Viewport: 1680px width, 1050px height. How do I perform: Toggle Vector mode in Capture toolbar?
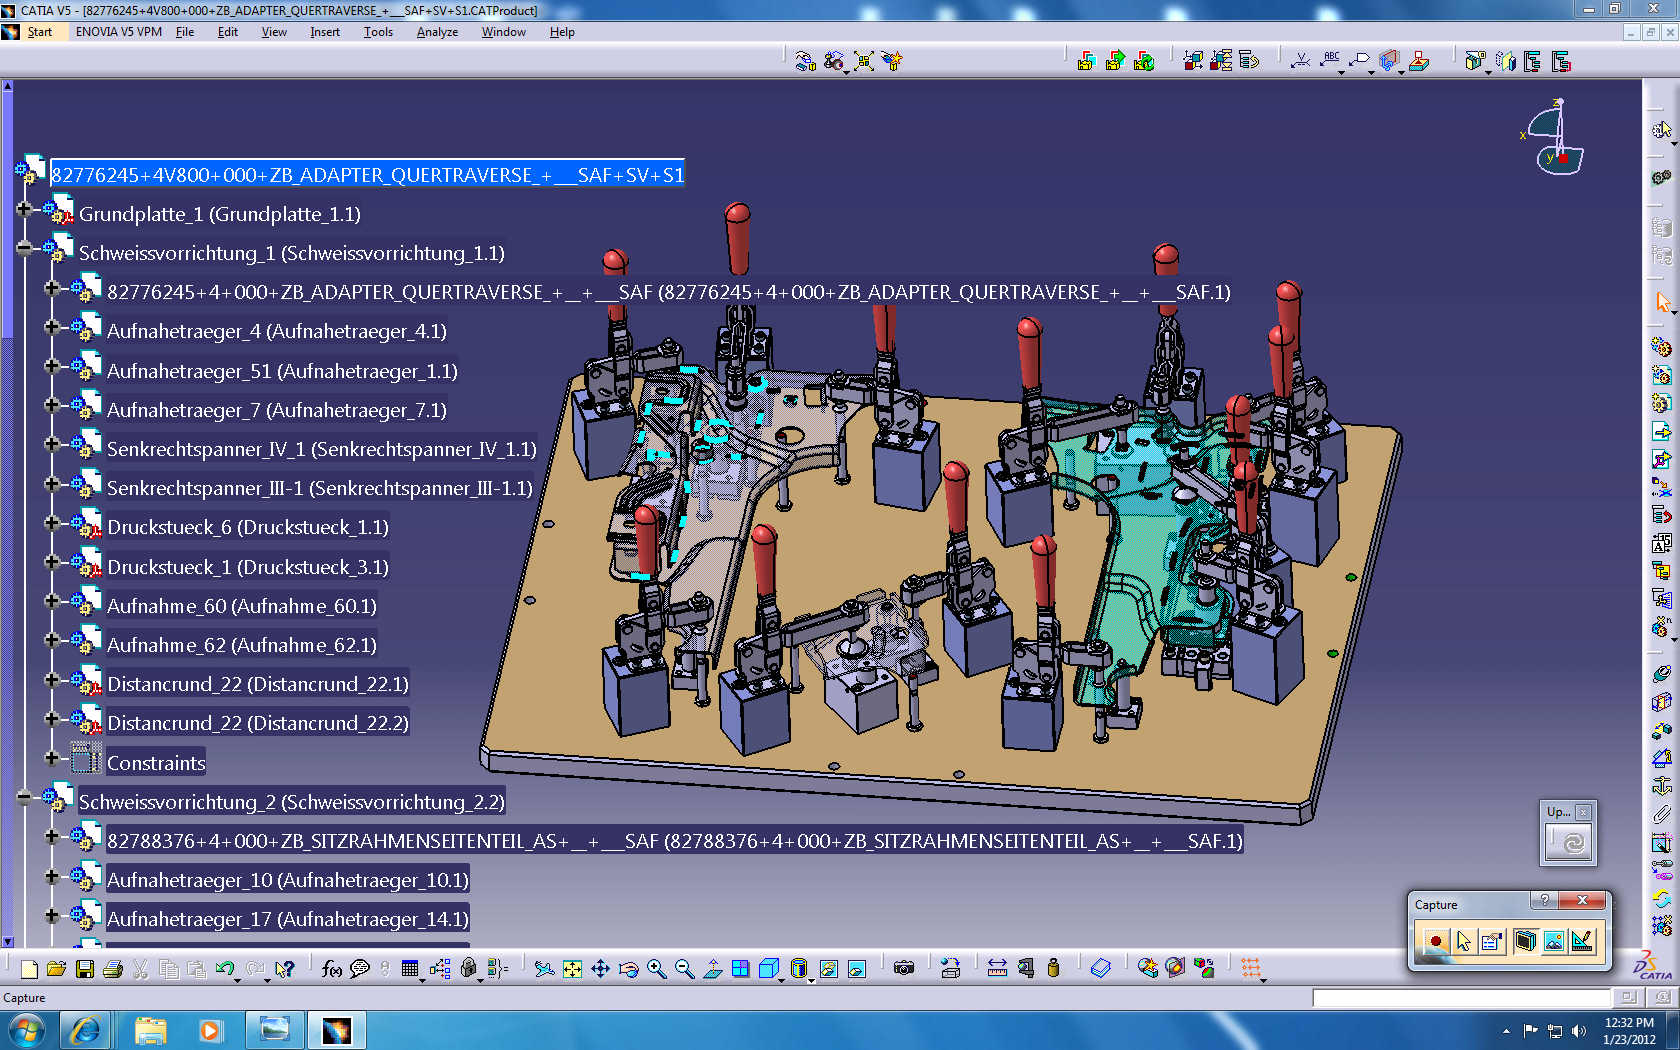click(x=1582, y=941)
